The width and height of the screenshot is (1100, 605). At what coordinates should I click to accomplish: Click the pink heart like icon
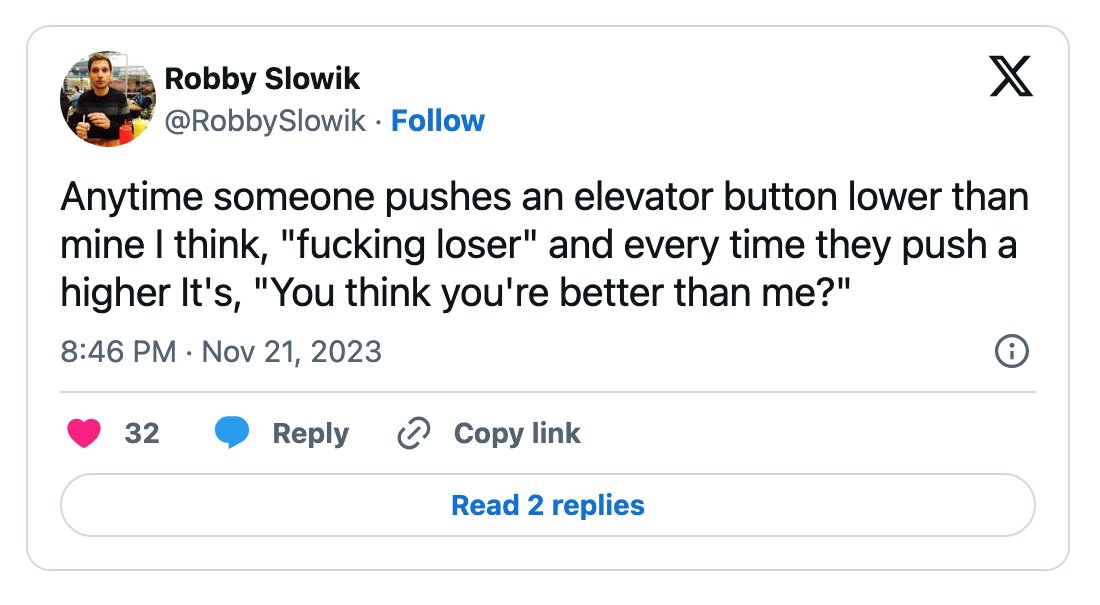coord(84,433)
